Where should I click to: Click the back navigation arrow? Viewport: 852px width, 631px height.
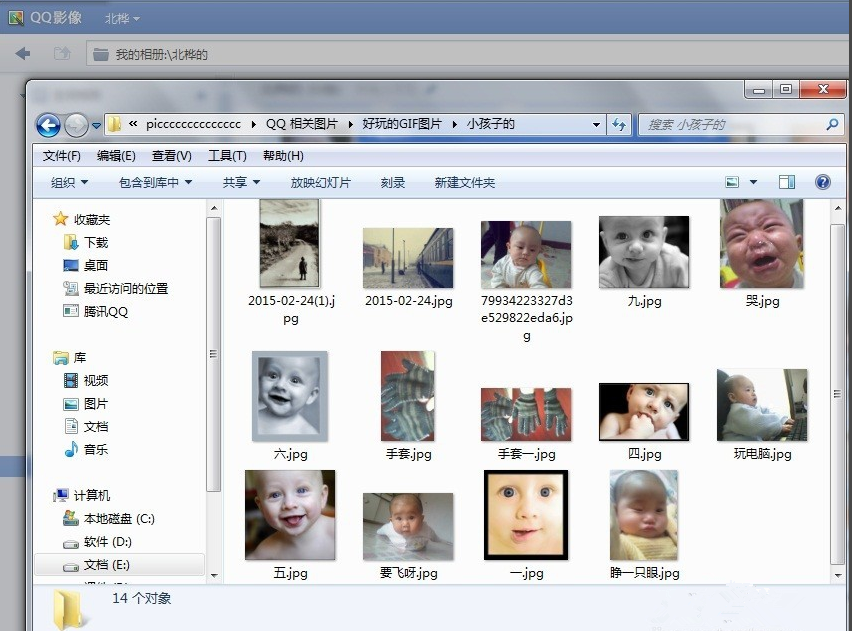pyautogui.click(x=48, y=125)
